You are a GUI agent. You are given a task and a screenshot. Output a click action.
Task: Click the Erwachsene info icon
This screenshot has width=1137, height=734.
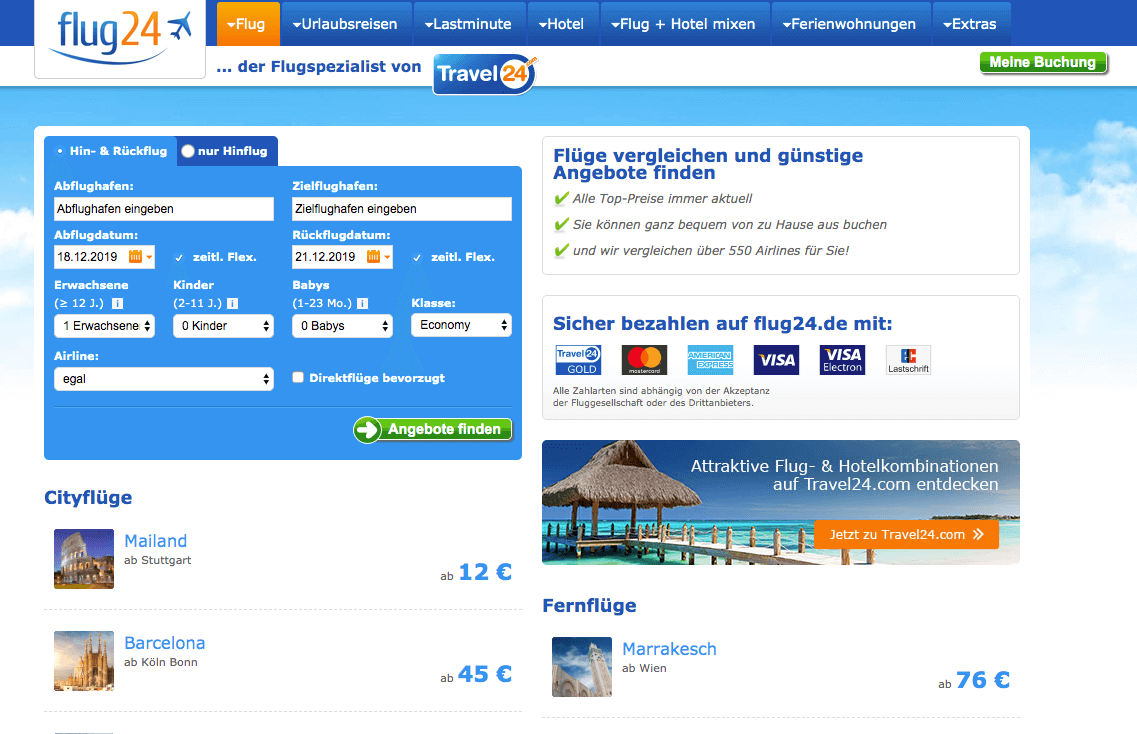[x=117, y=304]
